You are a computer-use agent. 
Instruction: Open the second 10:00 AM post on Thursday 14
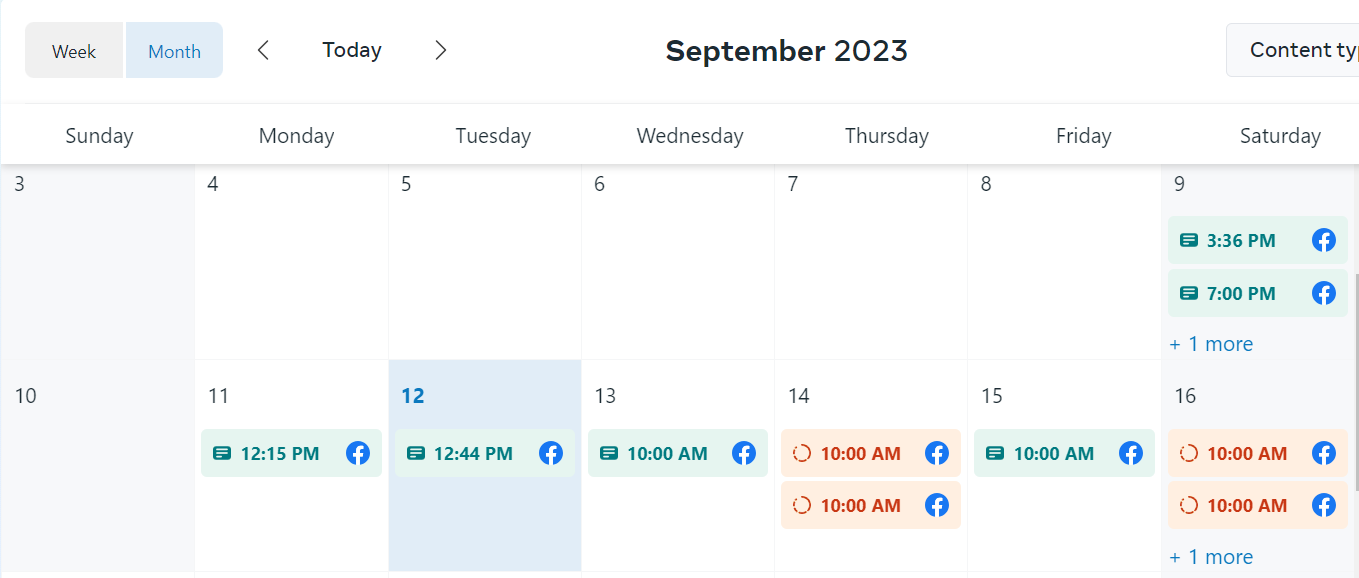[860, 505]
